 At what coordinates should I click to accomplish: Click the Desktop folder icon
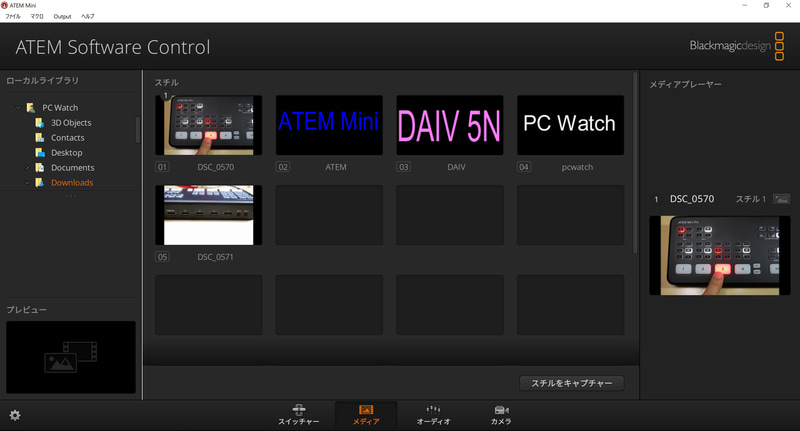tap(39, 153)
